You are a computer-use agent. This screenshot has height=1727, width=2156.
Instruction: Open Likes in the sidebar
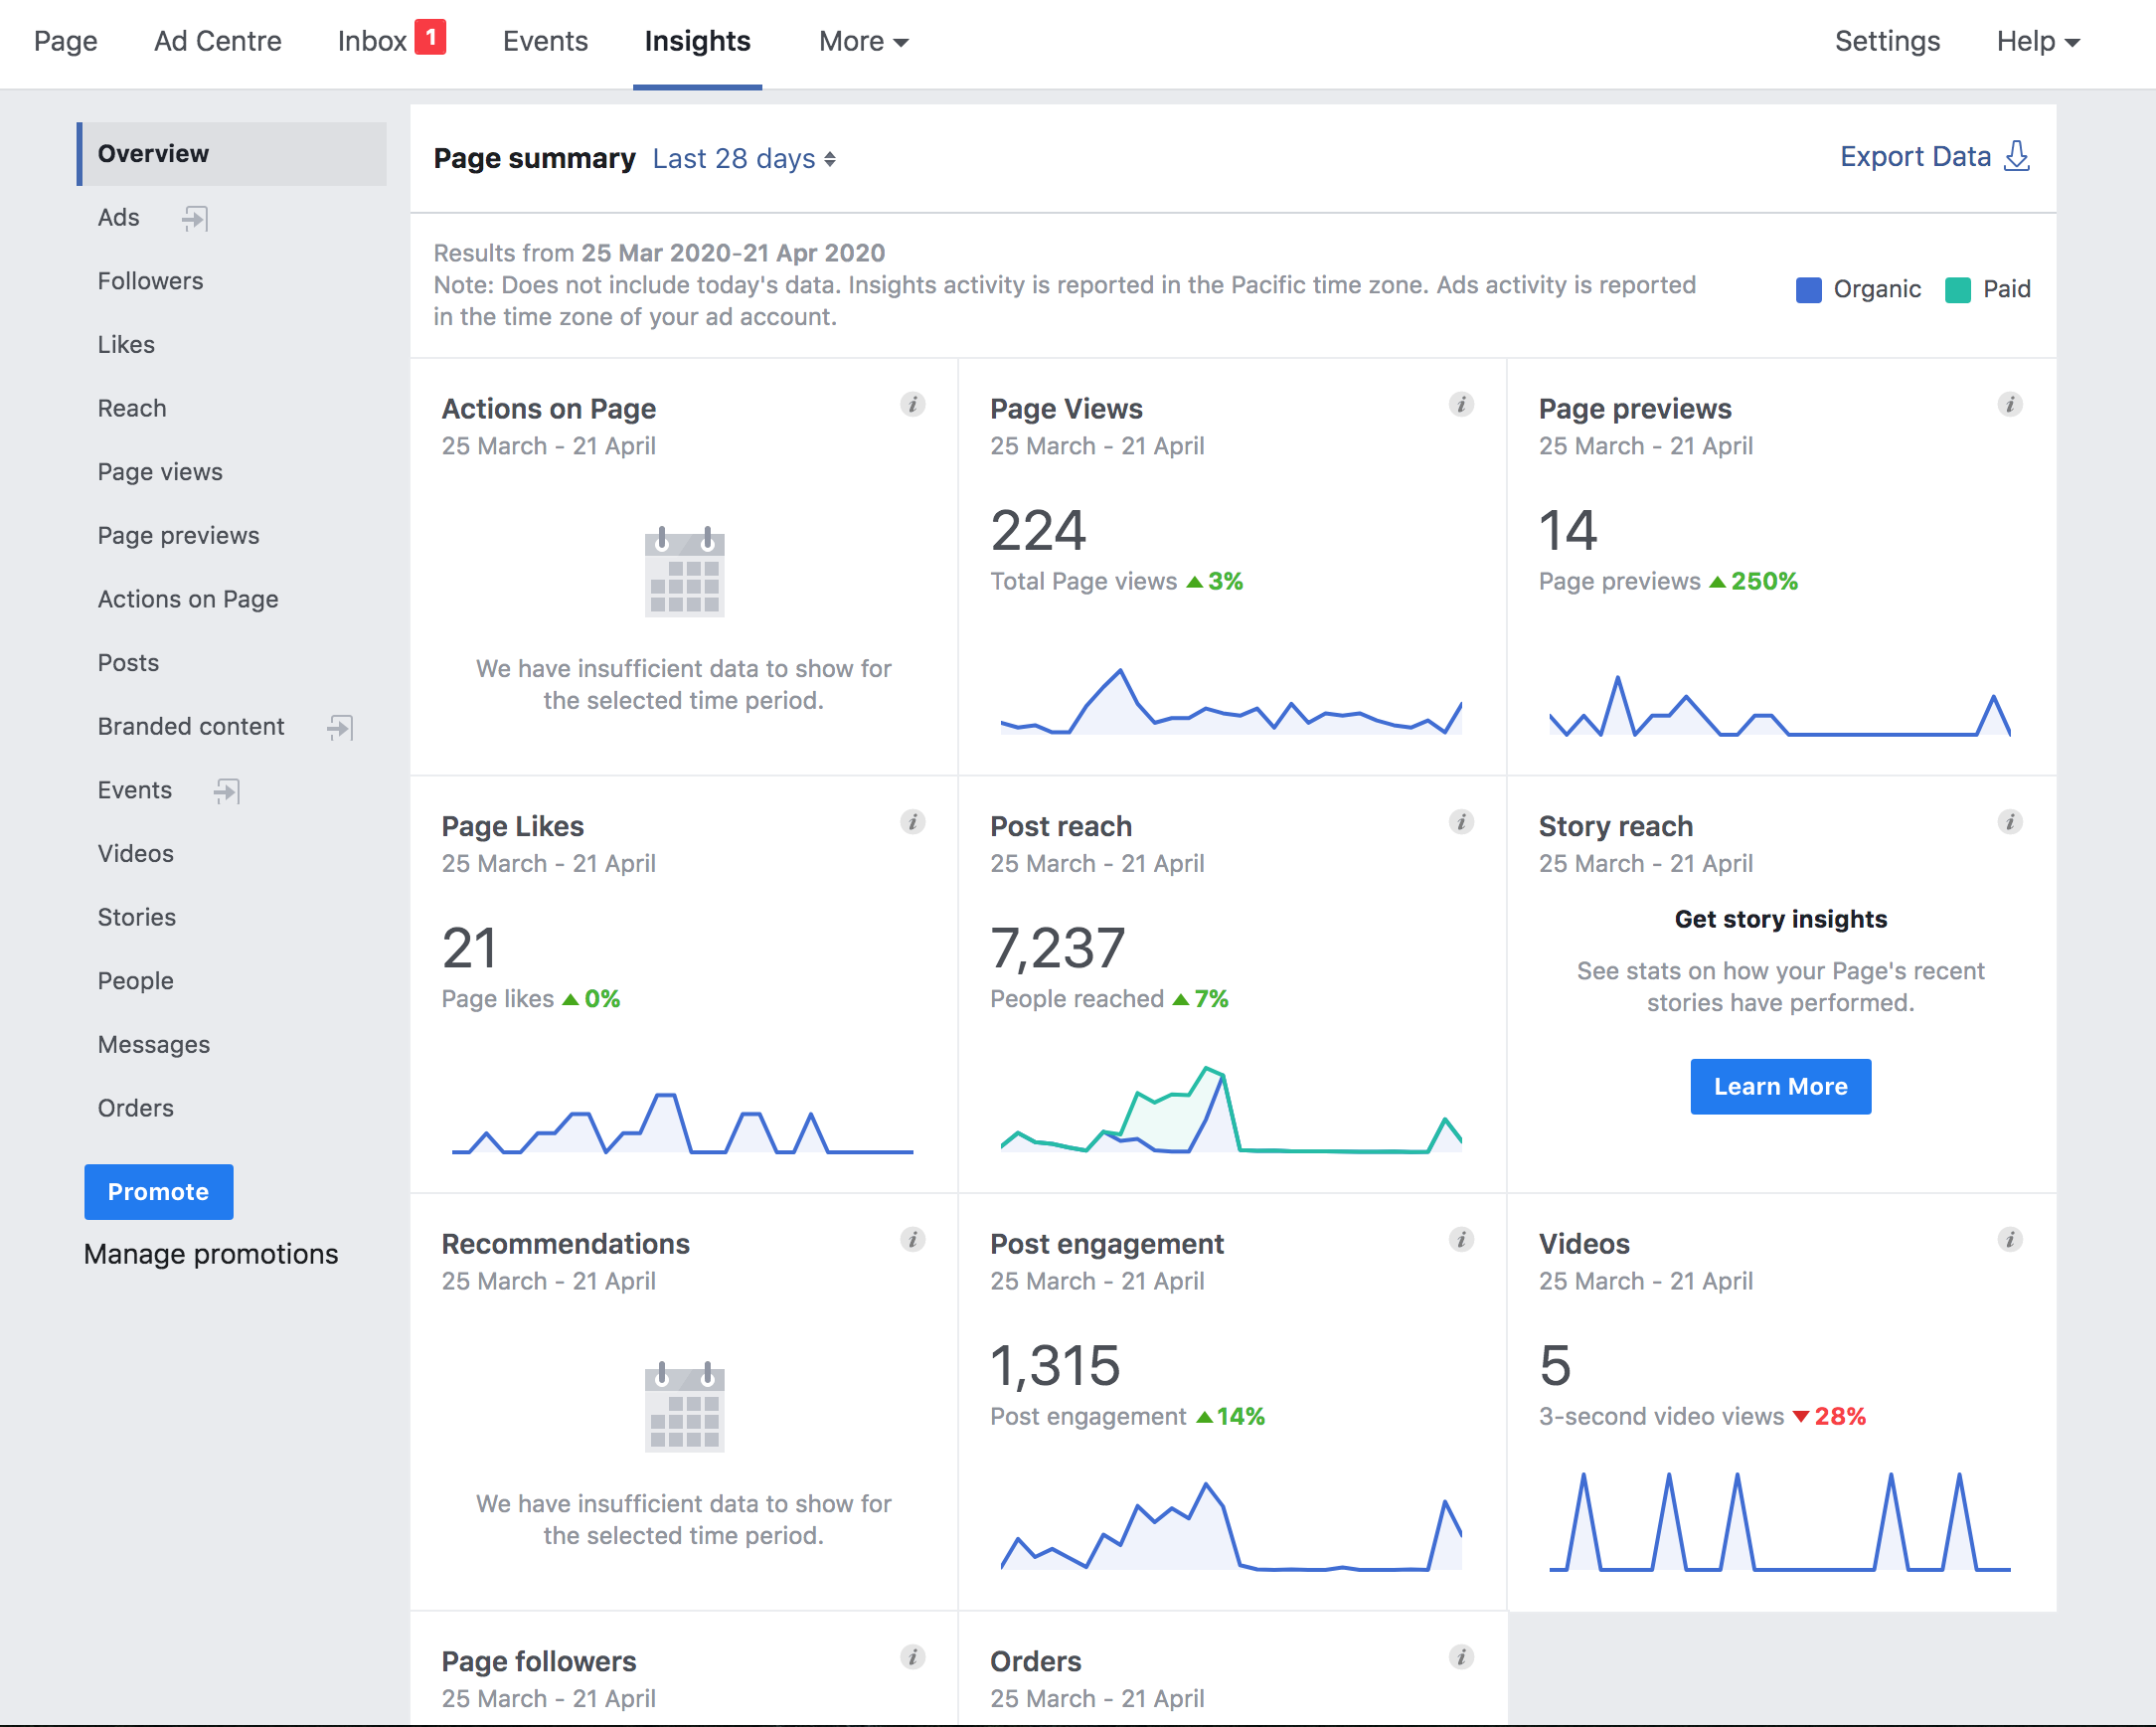tap(126, 345)
